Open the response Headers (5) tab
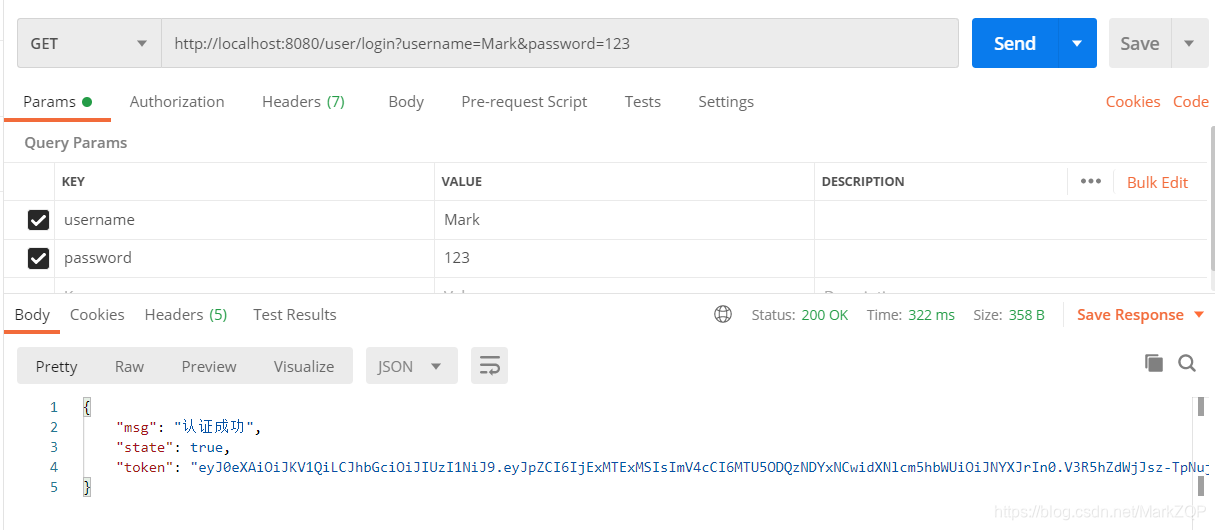The image size is (1215, 530). tap(186, 315)
